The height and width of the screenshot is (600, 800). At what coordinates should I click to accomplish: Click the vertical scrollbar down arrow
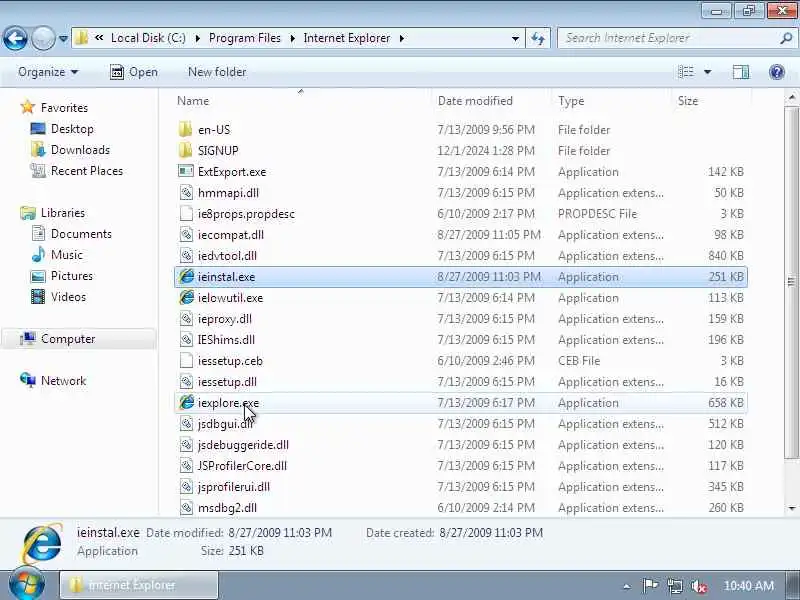(x=792, y=508)
